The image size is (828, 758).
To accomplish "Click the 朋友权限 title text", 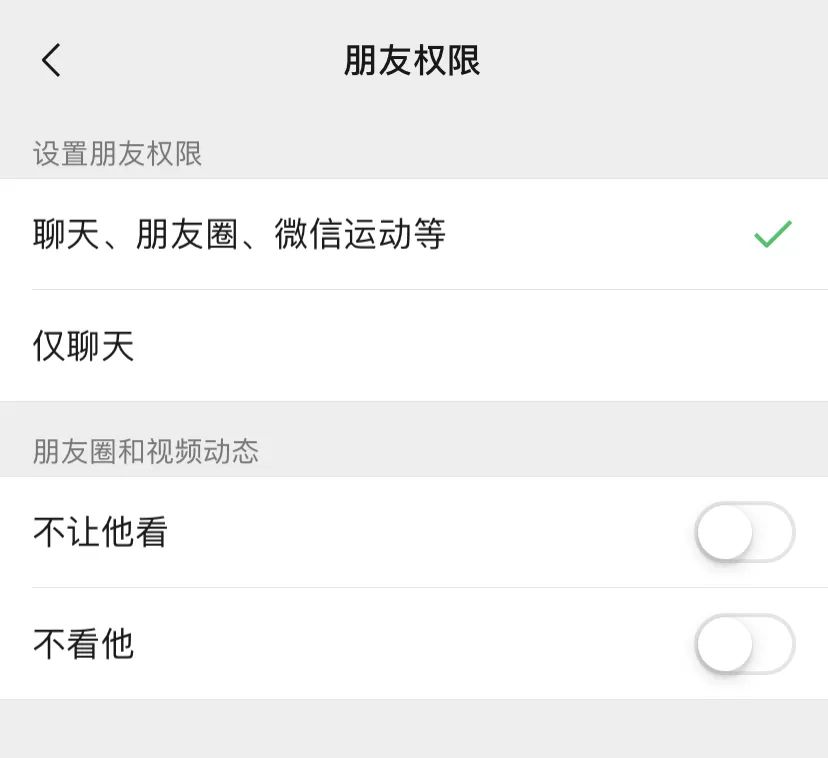I will [413, 60].
